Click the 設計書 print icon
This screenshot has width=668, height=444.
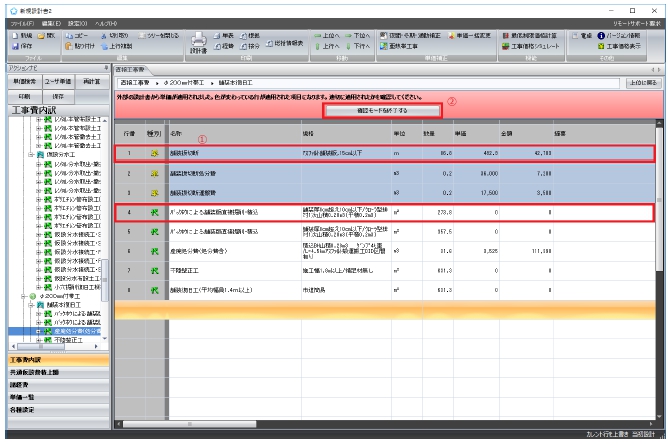[x=198, y=41]
